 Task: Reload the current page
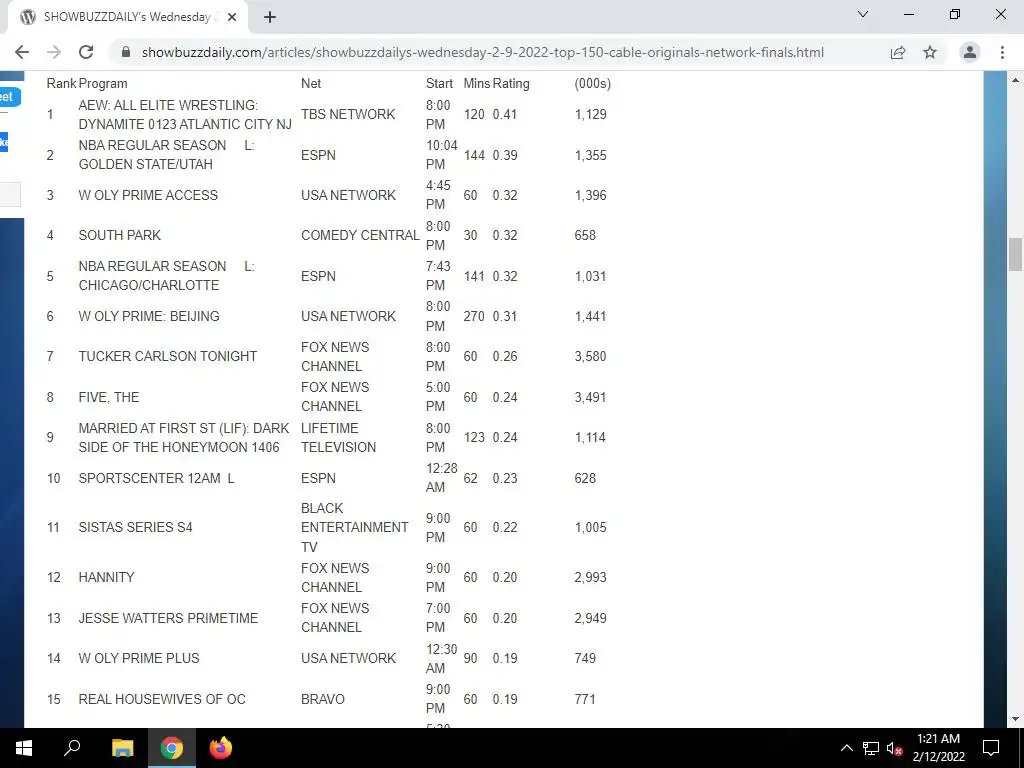86,52
